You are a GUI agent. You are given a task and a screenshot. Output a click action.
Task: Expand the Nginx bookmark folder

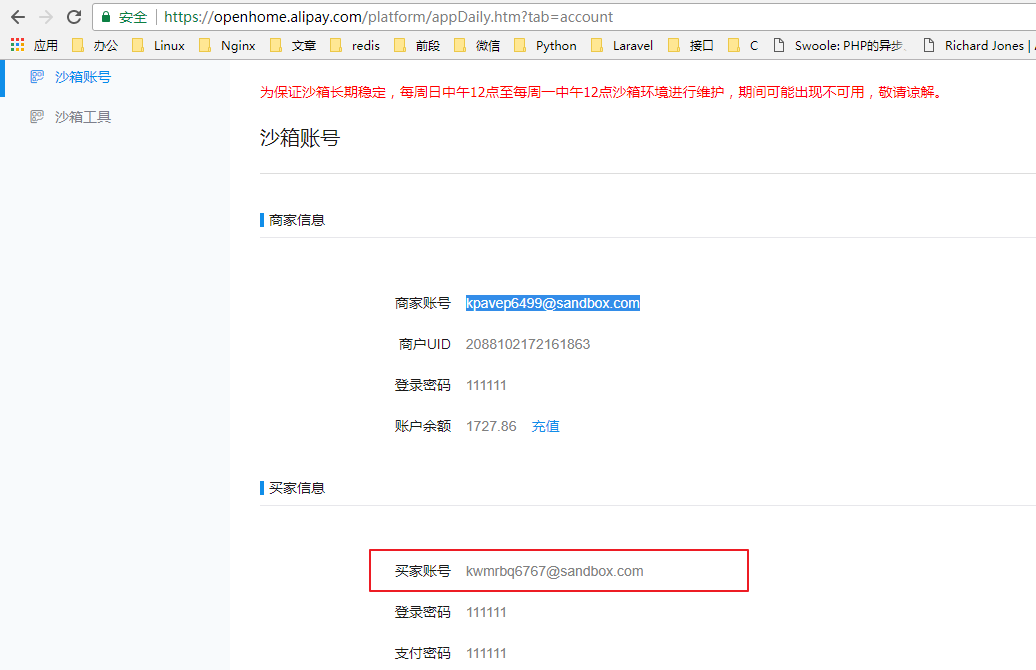pyautogui.click(x=227, y=45)
